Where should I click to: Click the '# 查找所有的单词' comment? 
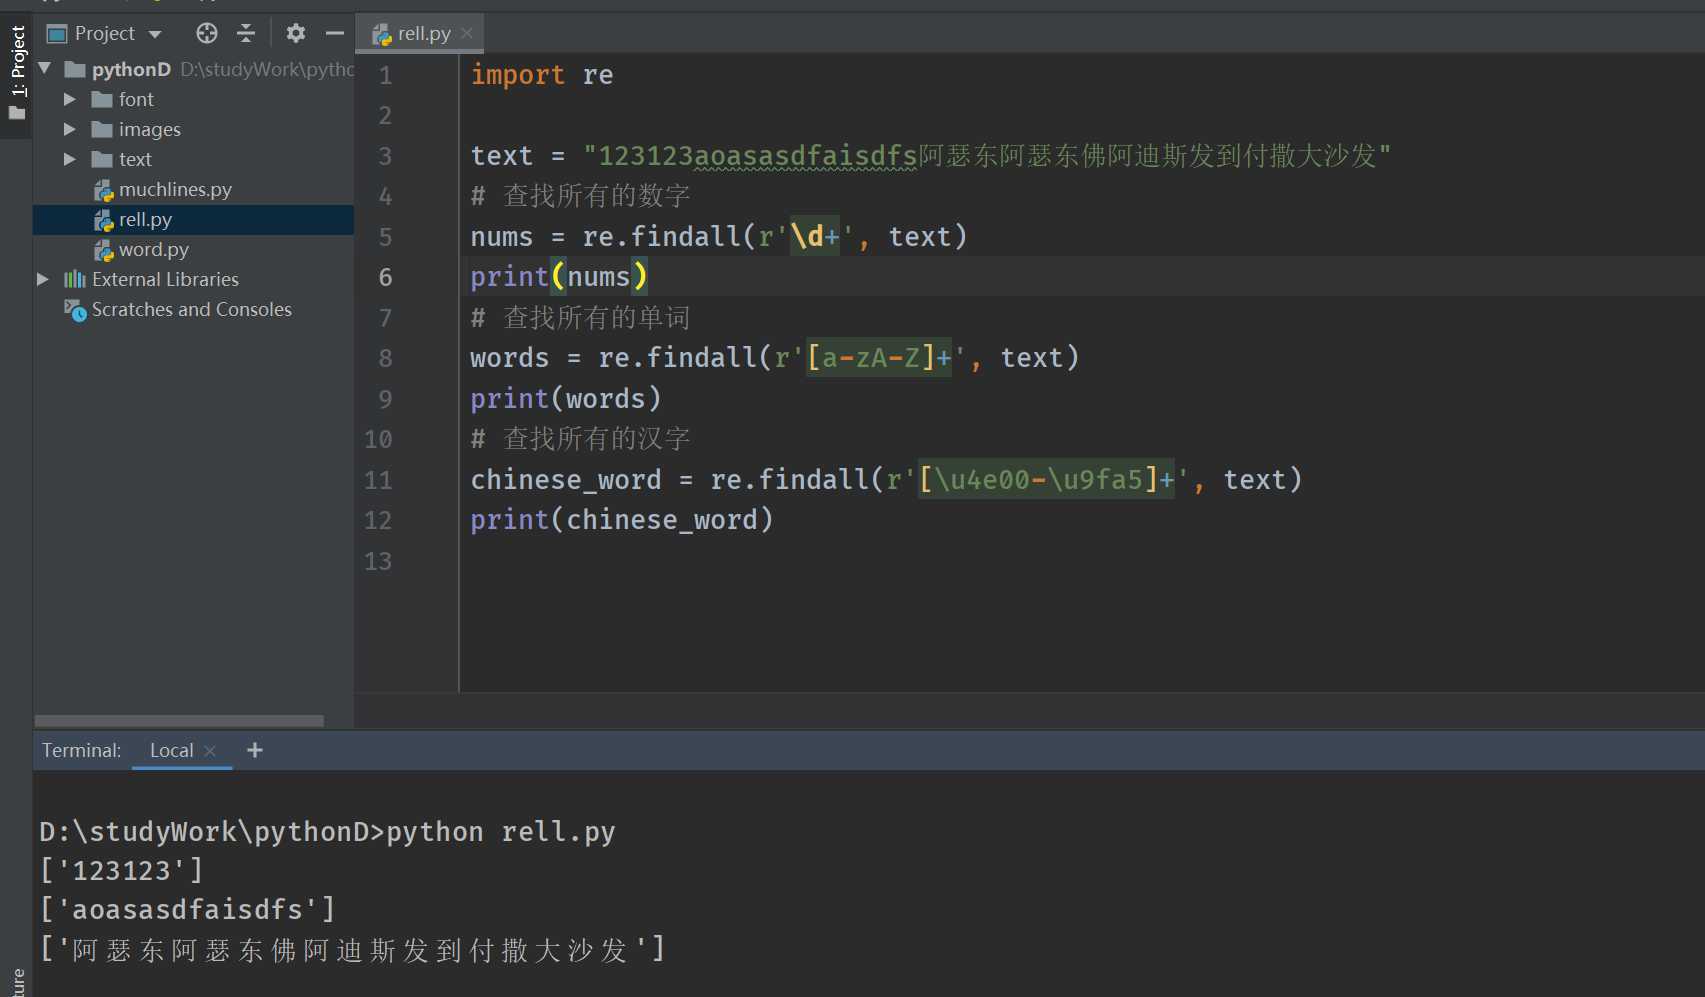point(581,318)
